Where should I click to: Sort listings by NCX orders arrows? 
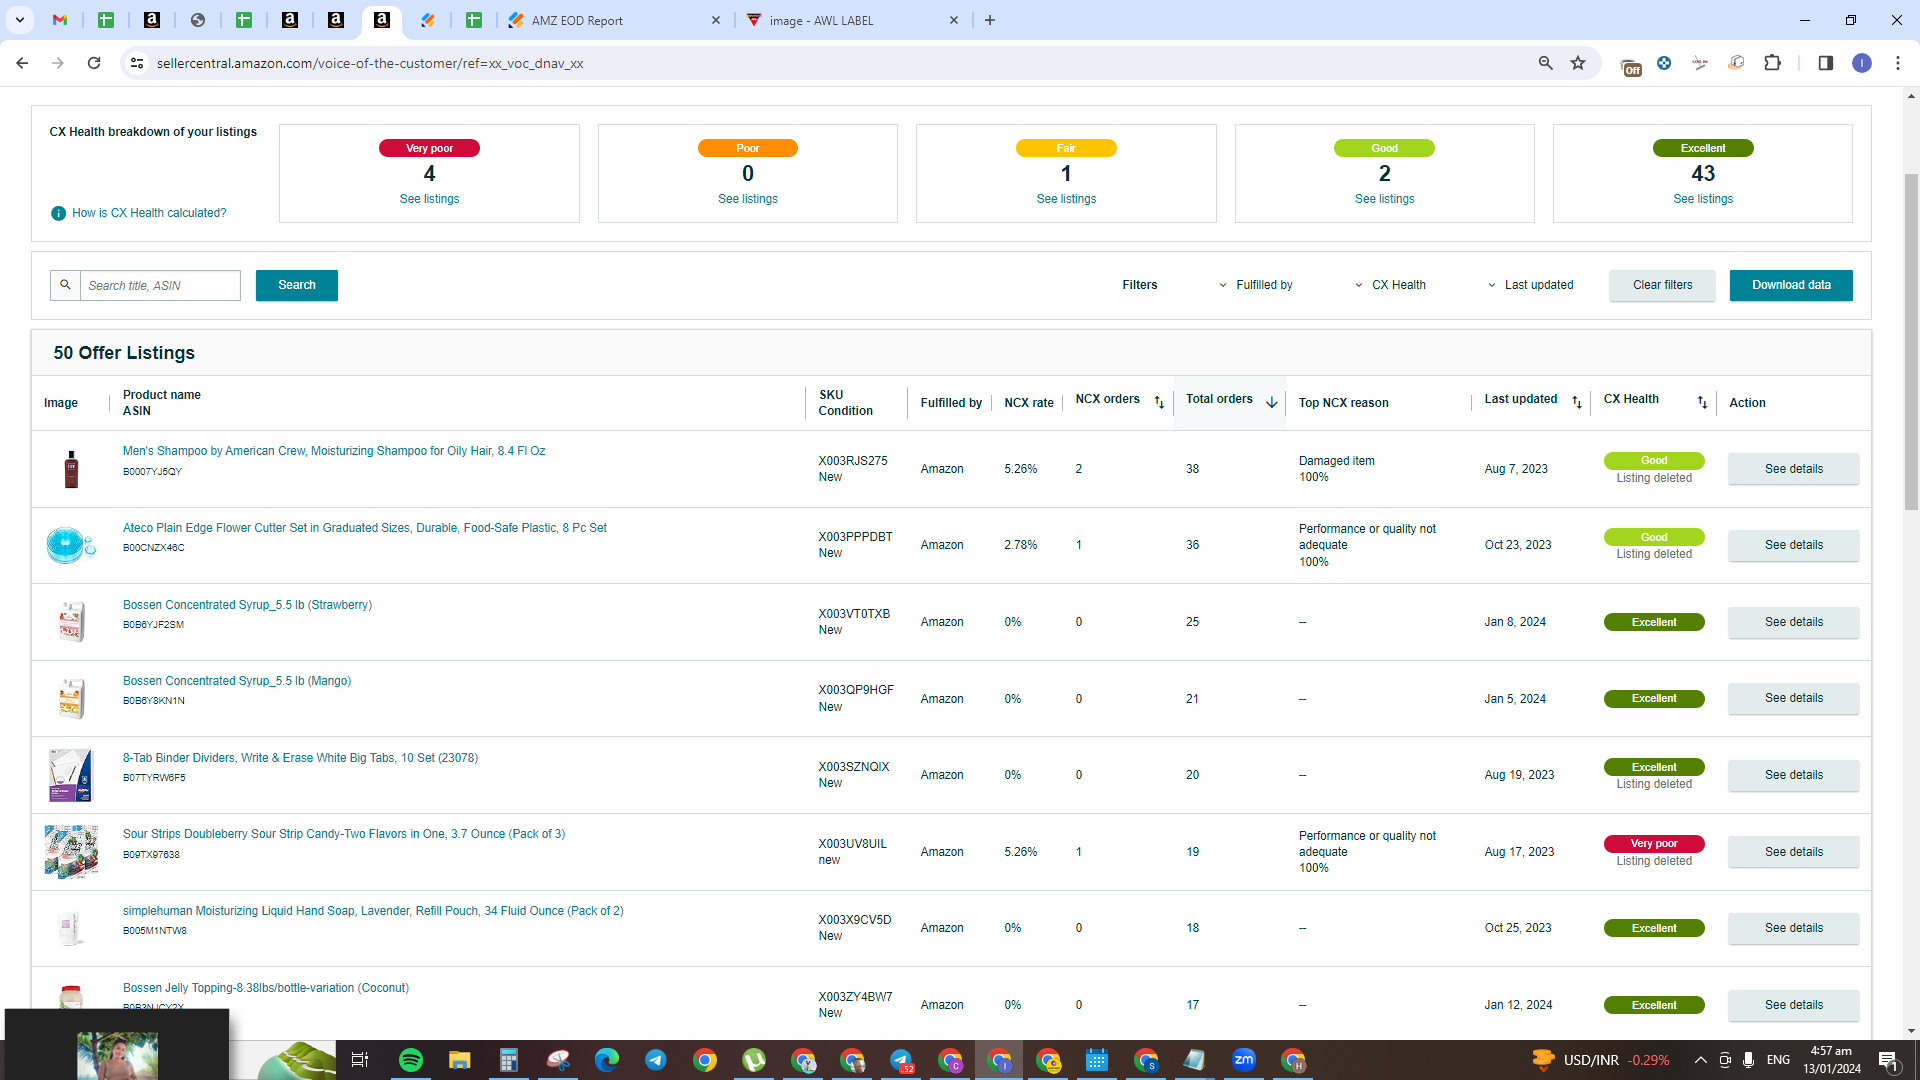tap(1159, 402)
